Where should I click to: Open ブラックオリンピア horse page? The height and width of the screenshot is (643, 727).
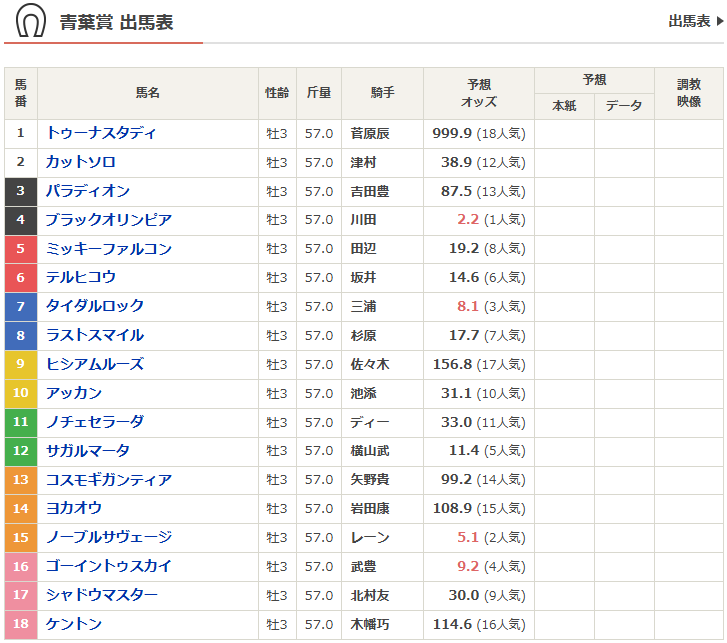(108, 220)
